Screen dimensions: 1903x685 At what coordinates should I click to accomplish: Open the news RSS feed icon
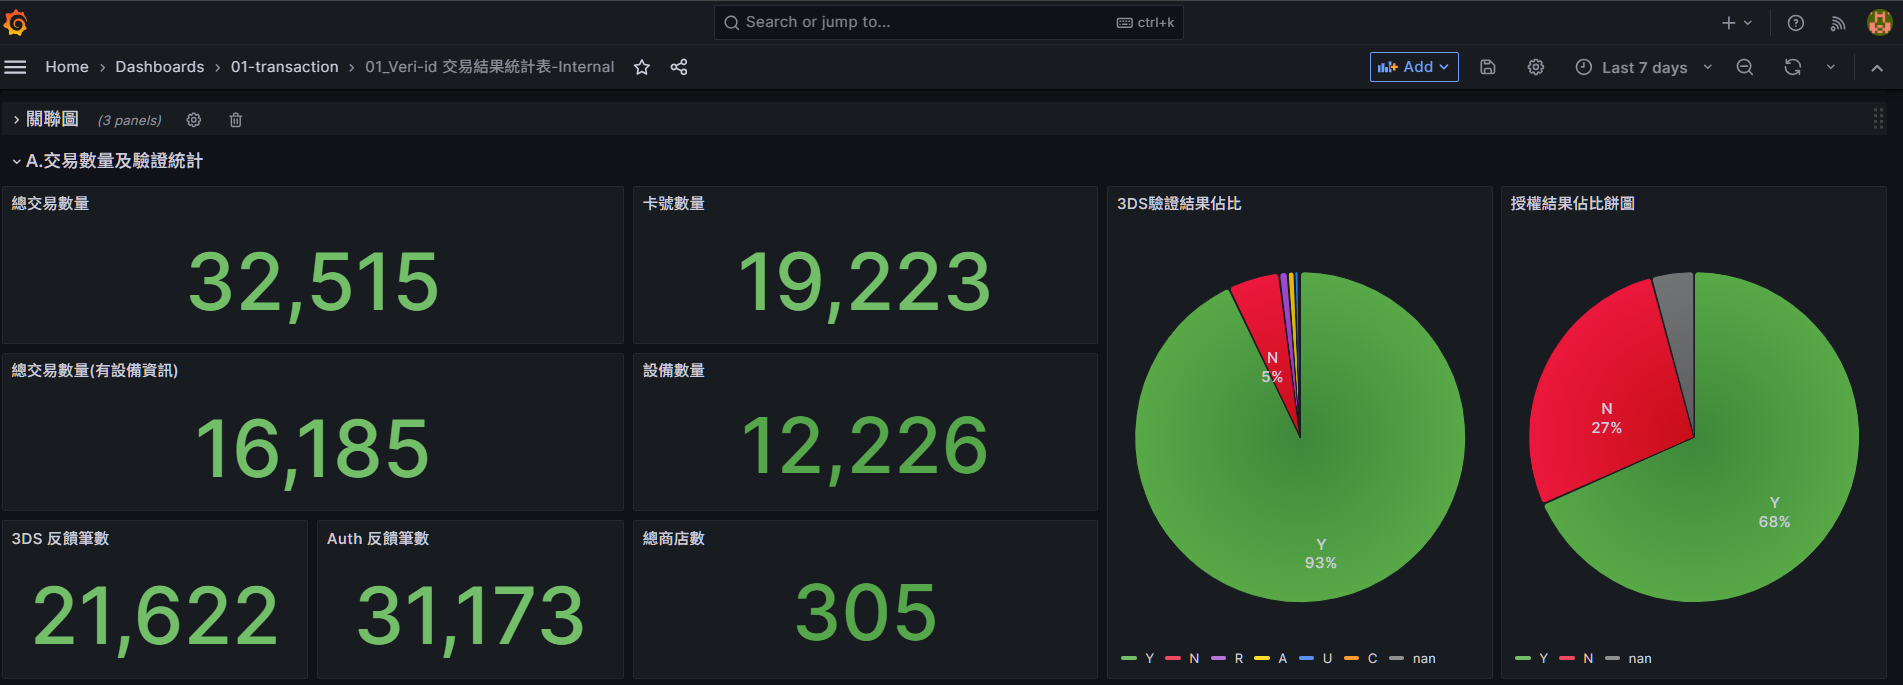click(x=1838, y=23)
